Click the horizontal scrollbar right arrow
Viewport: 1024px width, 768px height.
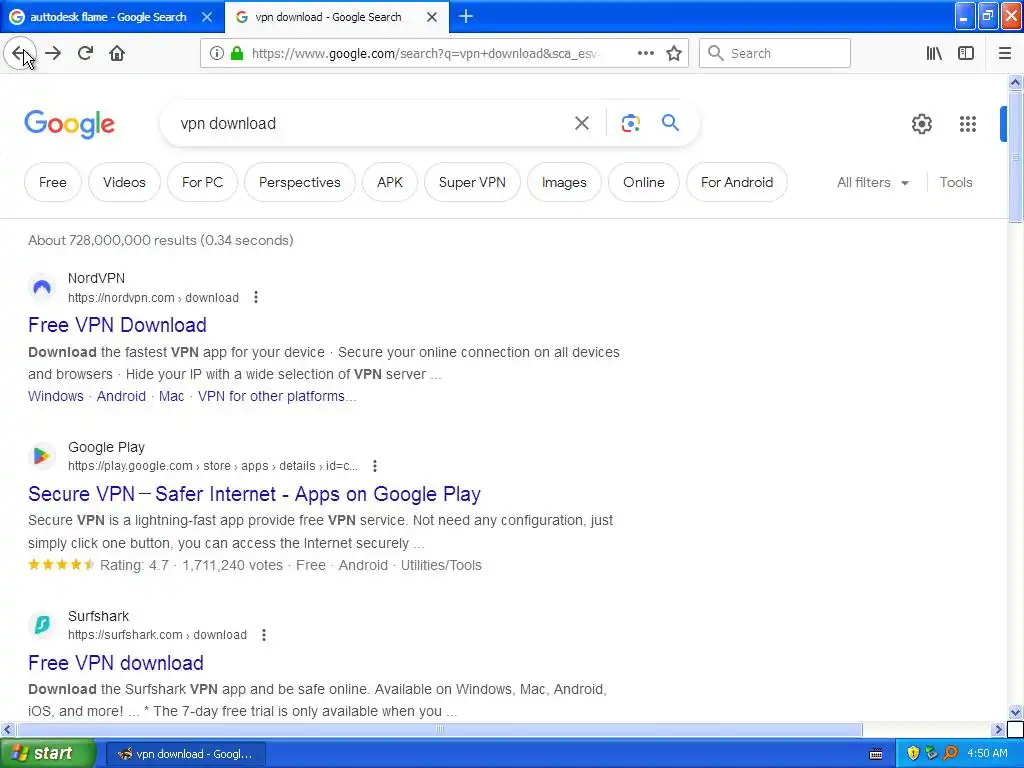click(x=999, y=729)
